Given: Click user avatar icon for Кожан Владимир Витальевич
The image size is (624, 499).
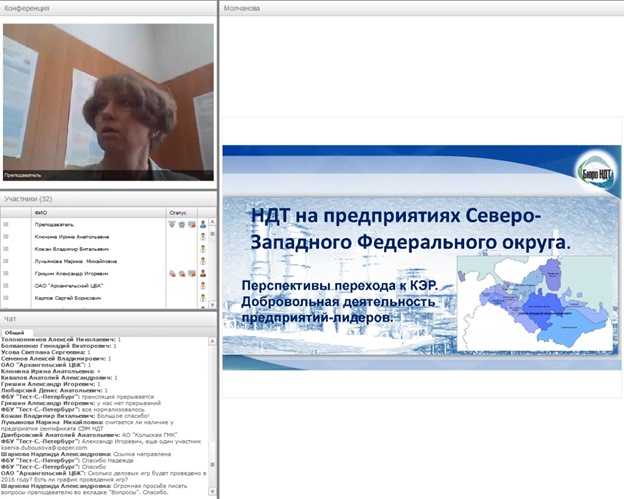Looking at the screenshot, I should coord(203,249).
